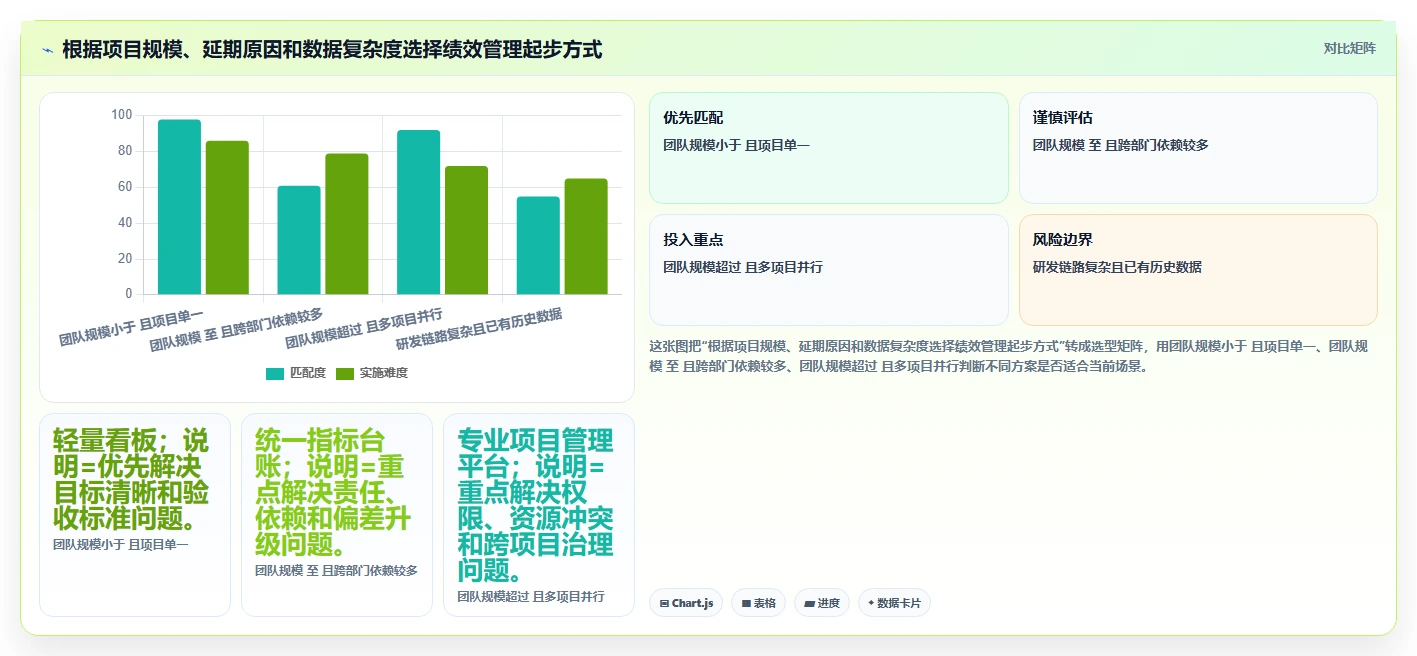
Task: Click x-axis label 团队规模超过 且多项目并行
Action: pos(364,329)
